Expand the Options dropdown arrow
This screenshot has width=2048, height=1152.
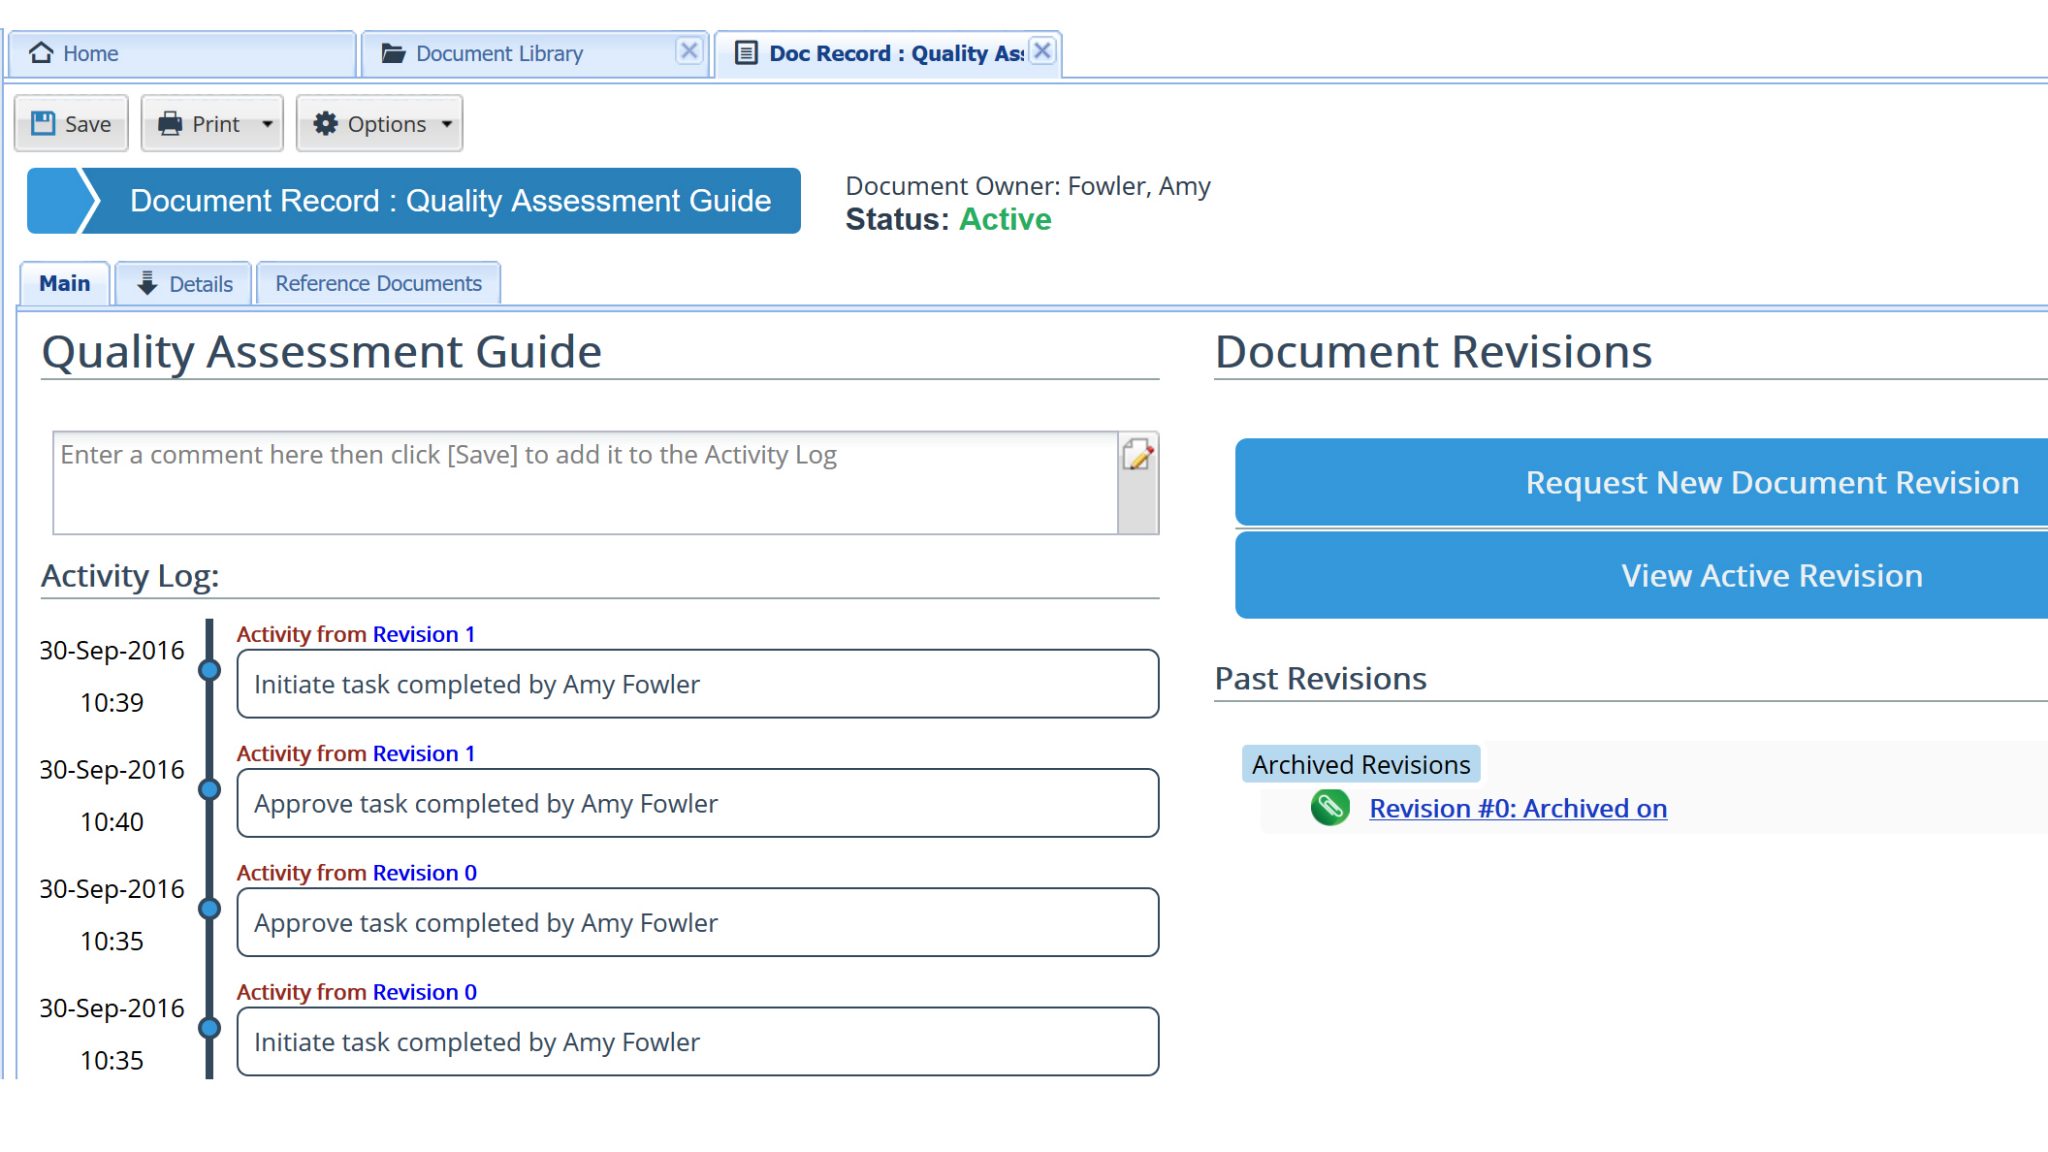click(447, 123)
